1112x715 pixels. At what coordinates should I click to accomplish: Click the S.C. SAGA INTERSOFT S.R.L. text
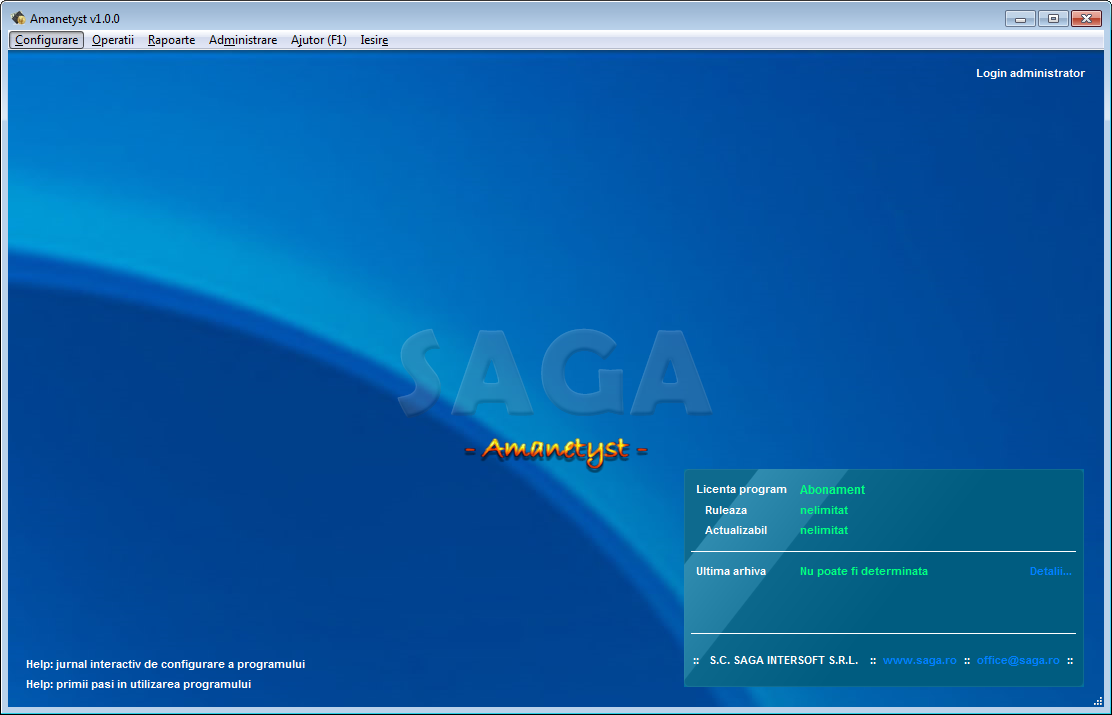click(784, 660)
